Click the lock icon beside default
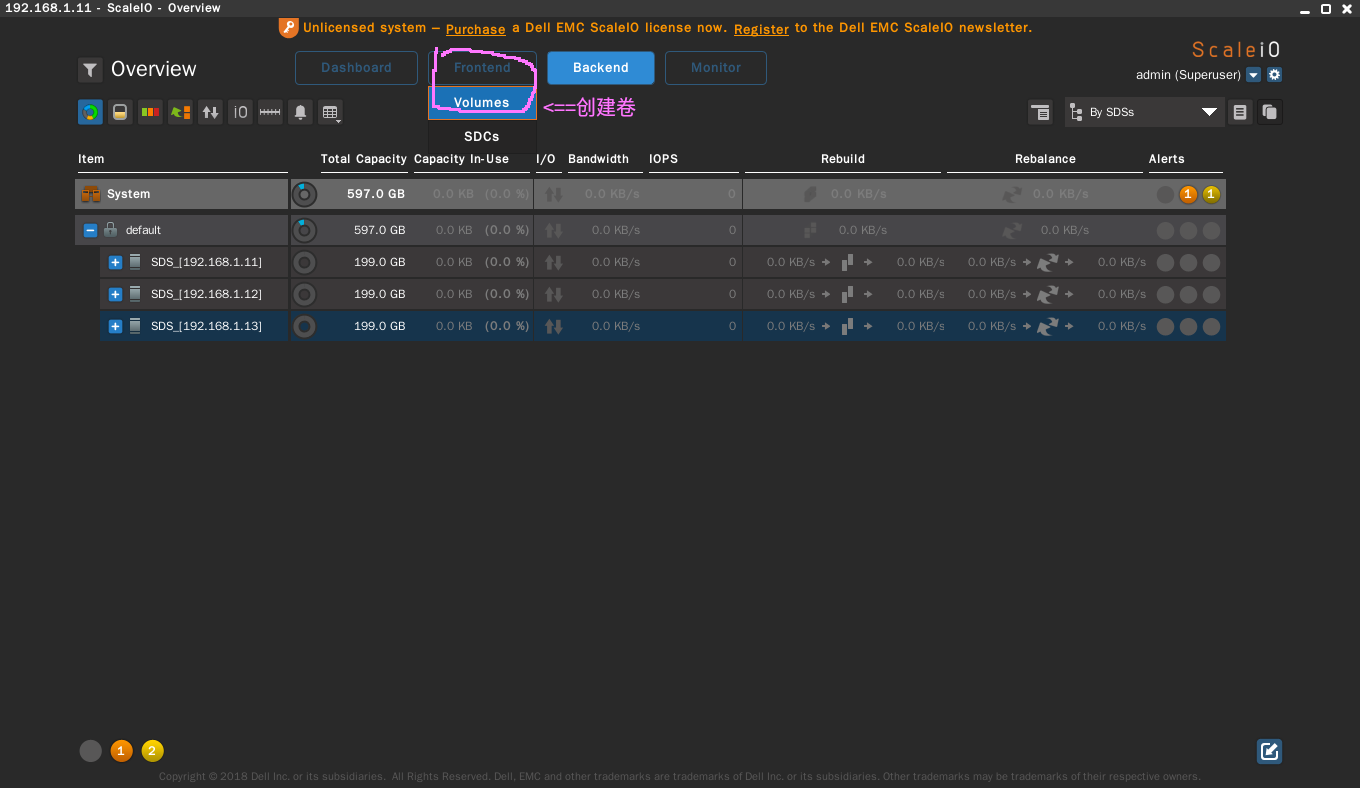The width and height of the screenshot is (1360, 788). pos(110,229)
